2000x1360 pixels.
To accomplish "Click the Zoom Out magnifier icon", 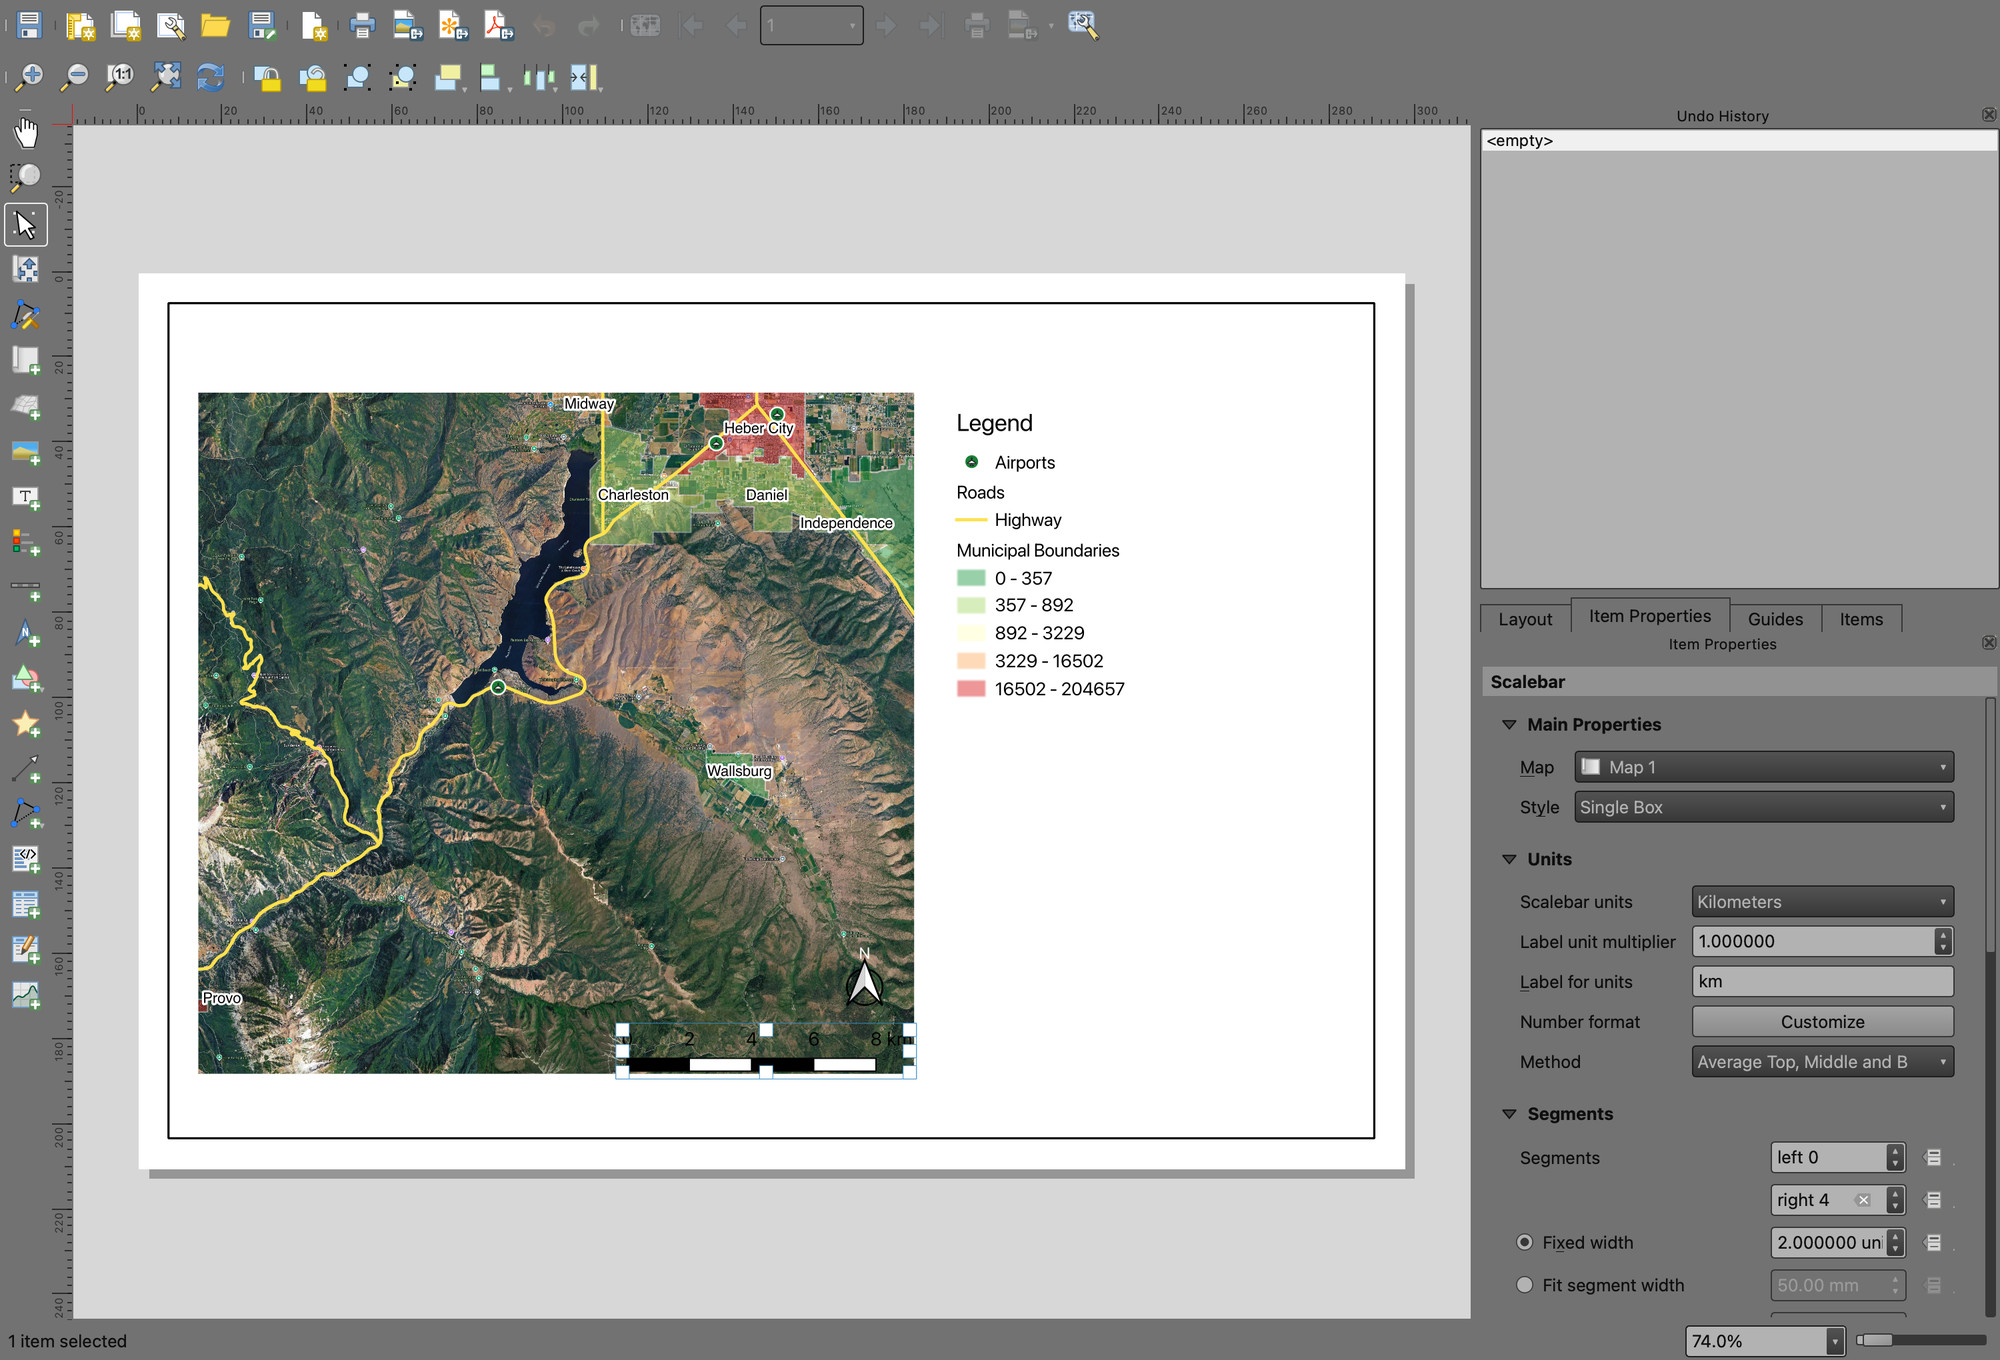I will (x=74, y=77).
